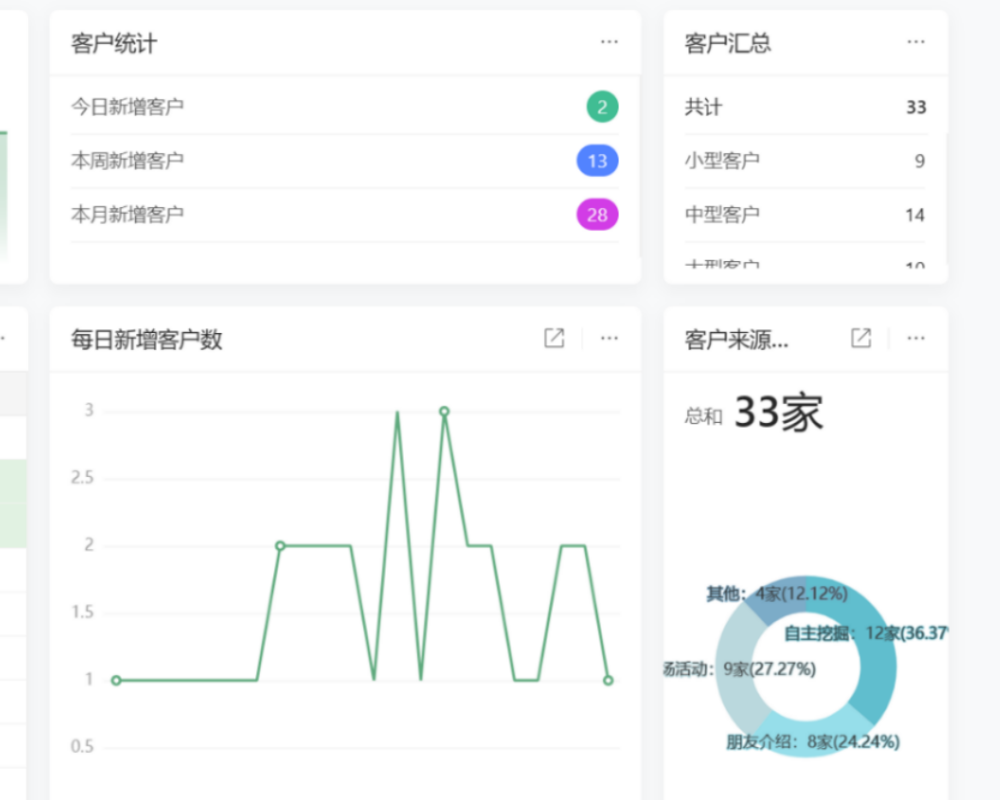Open the 客户汇总 options menu

[x=916, y=42]
